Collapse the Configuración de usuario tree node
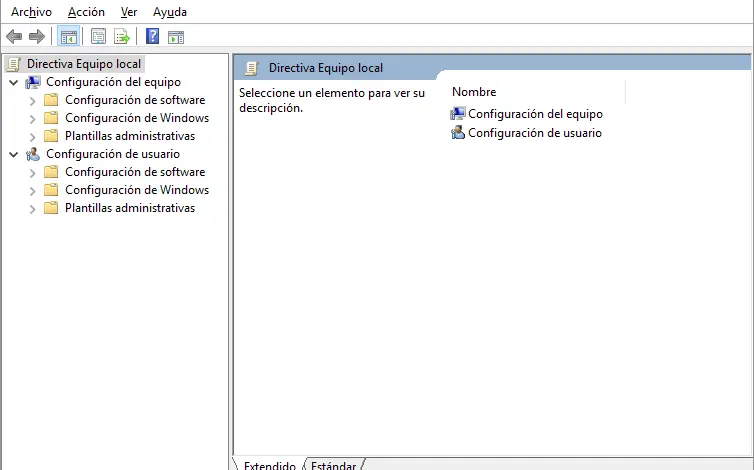The image size is (754, 470). pos(14,154)
